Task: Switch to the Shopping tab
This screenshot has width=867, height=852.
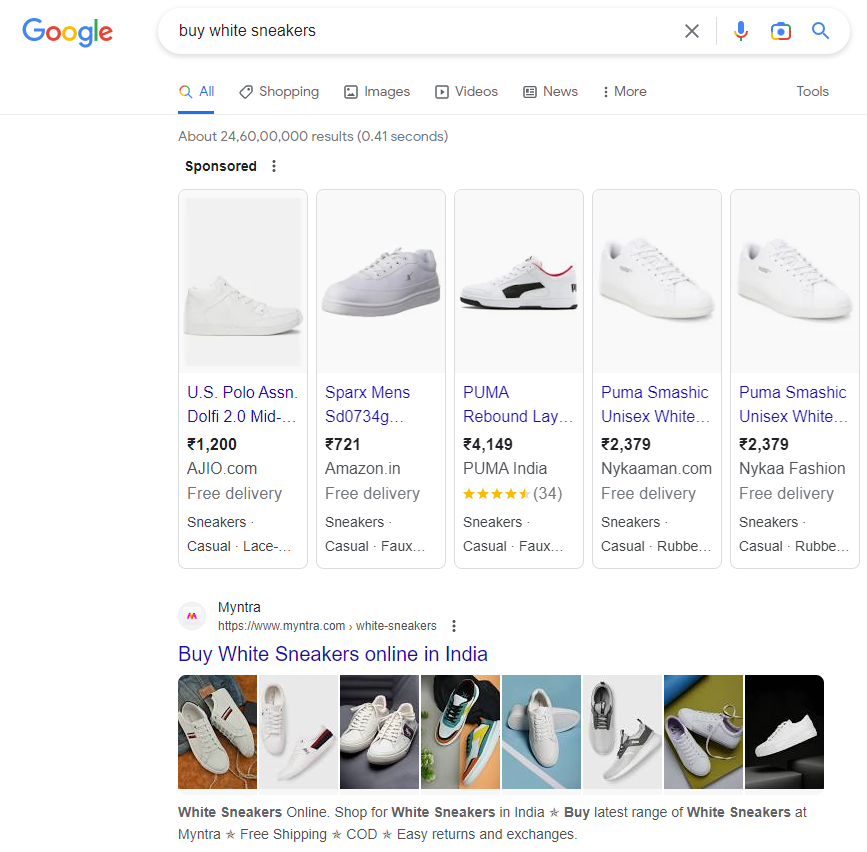Action: tap(279, 91)
